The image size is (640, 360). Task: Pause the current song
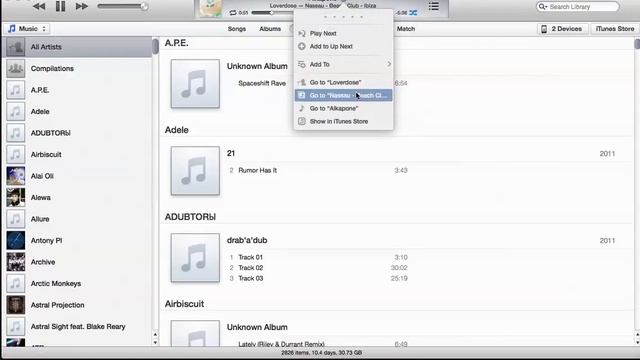[60, 6]
